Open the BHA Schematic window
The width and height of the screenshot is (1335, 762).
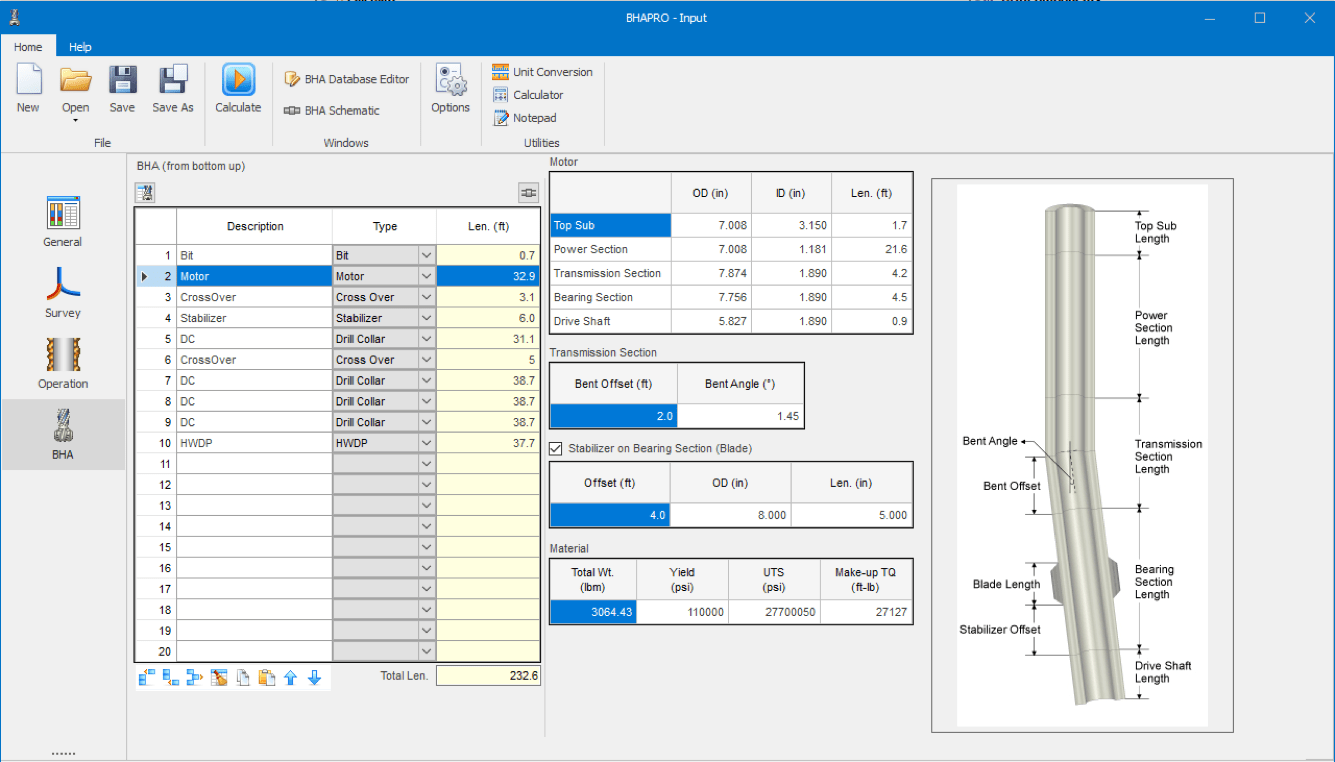[331, 111]
